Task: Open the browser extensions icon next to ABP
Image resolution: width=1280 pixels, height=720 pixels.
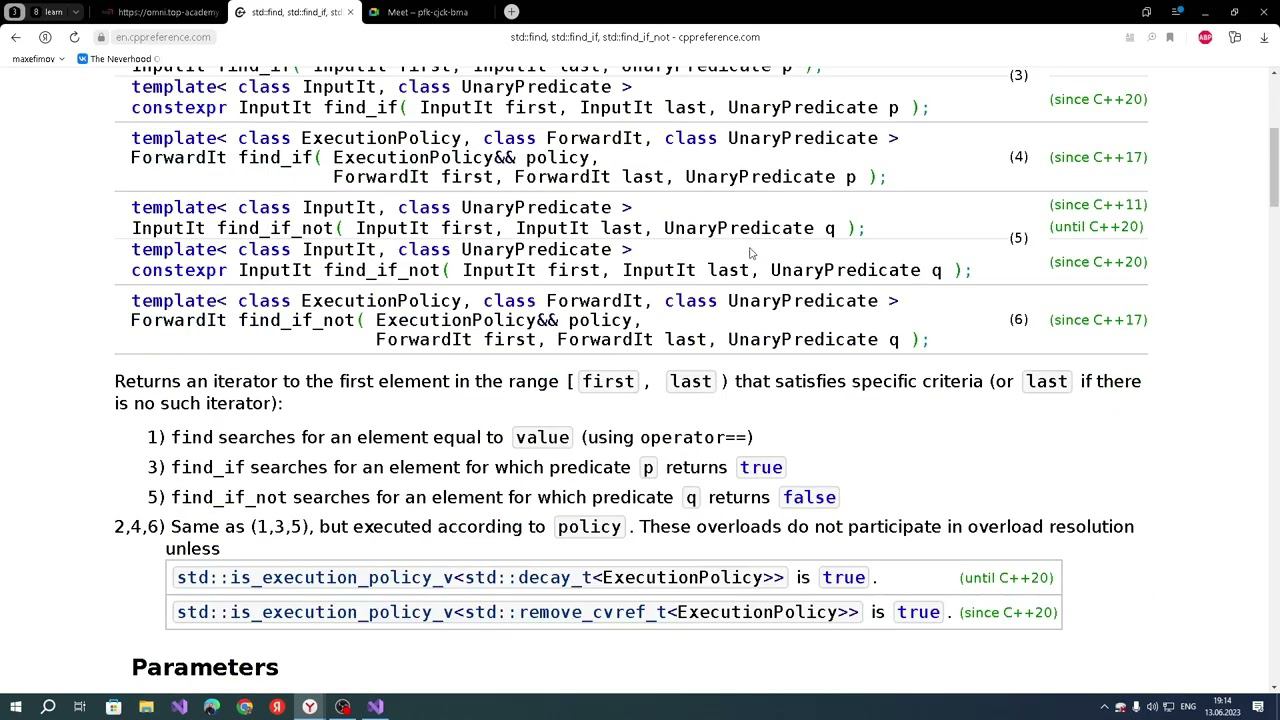Action: [1235, 37]
